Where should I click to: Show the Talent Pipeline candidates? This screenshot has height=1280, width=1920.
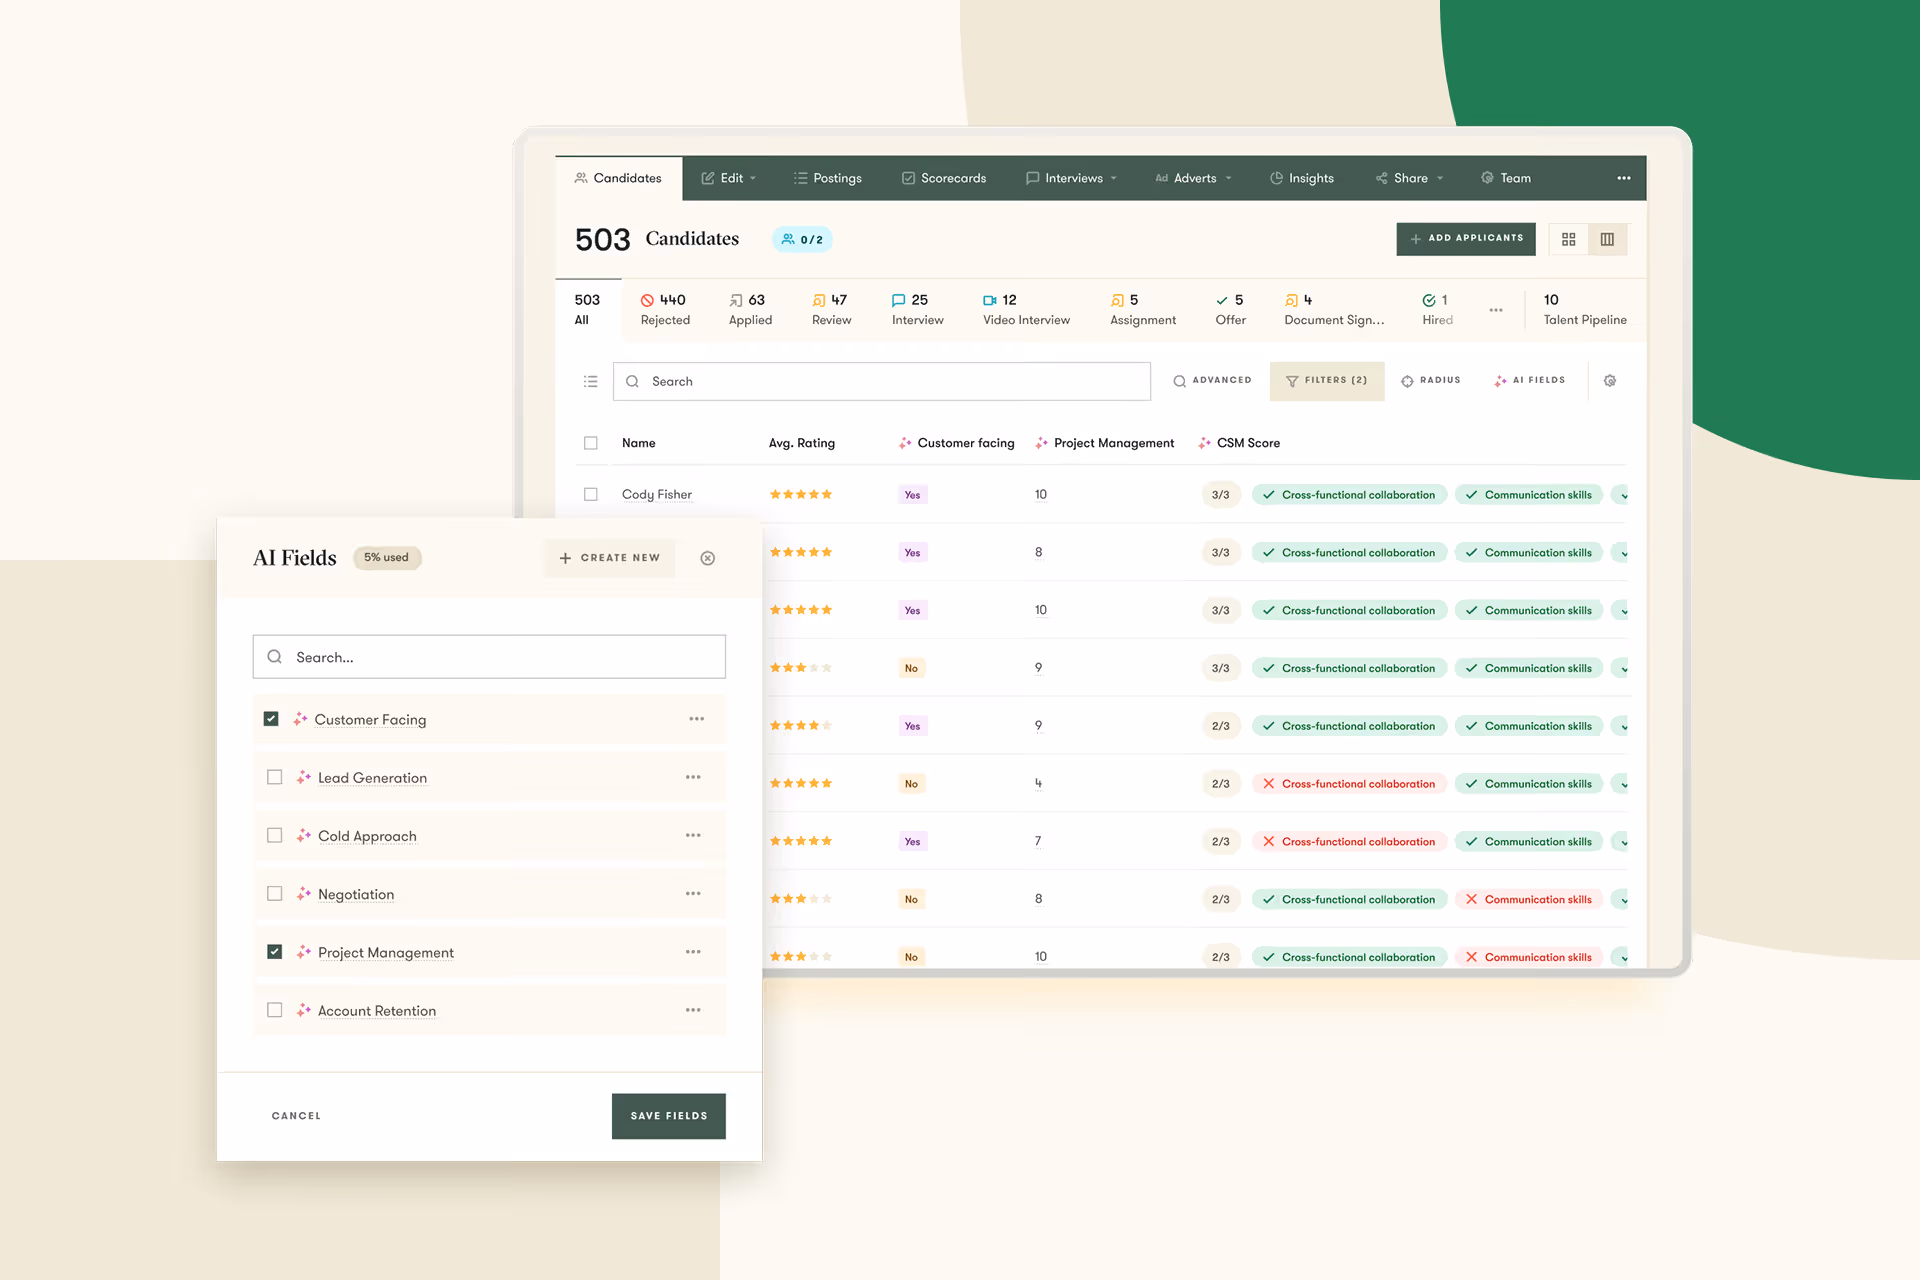1584,309
